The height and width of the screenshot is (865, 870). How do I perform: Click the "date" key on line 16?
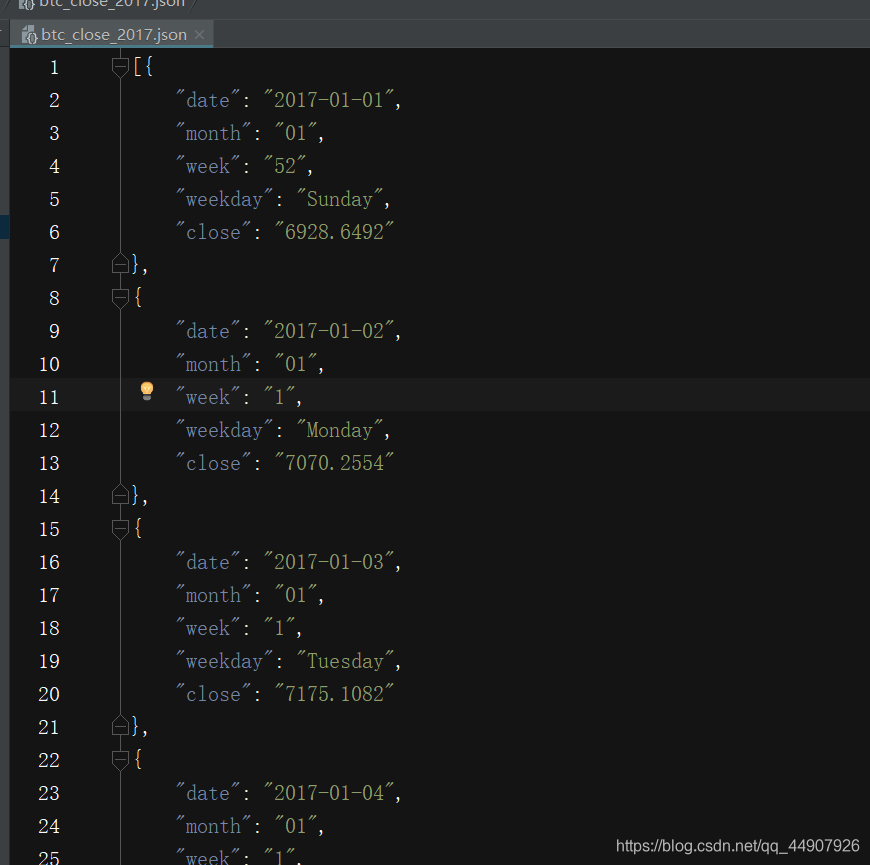pyautogui.click(x=208, y=562)
